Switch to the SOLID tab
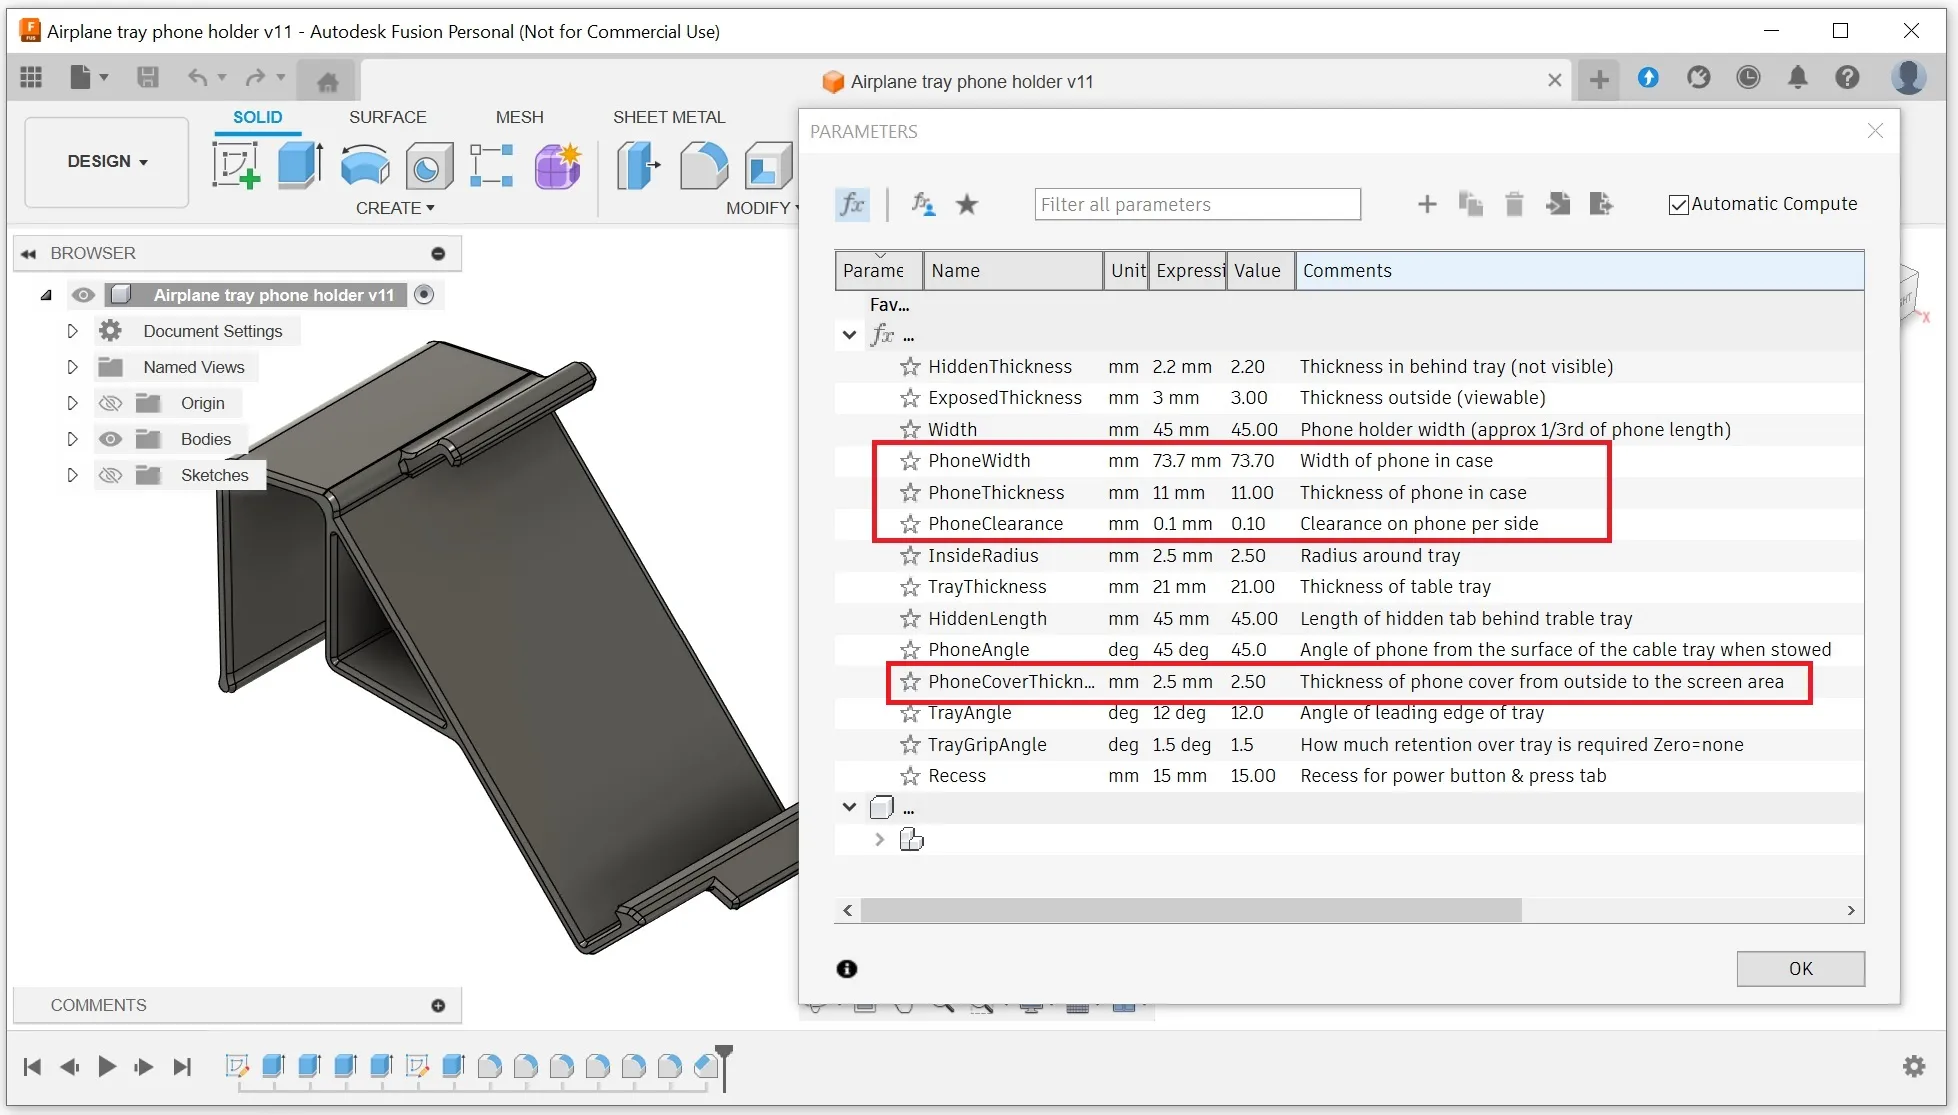The height and width of the screenshot is (1115, 1958). click(258, 117)
